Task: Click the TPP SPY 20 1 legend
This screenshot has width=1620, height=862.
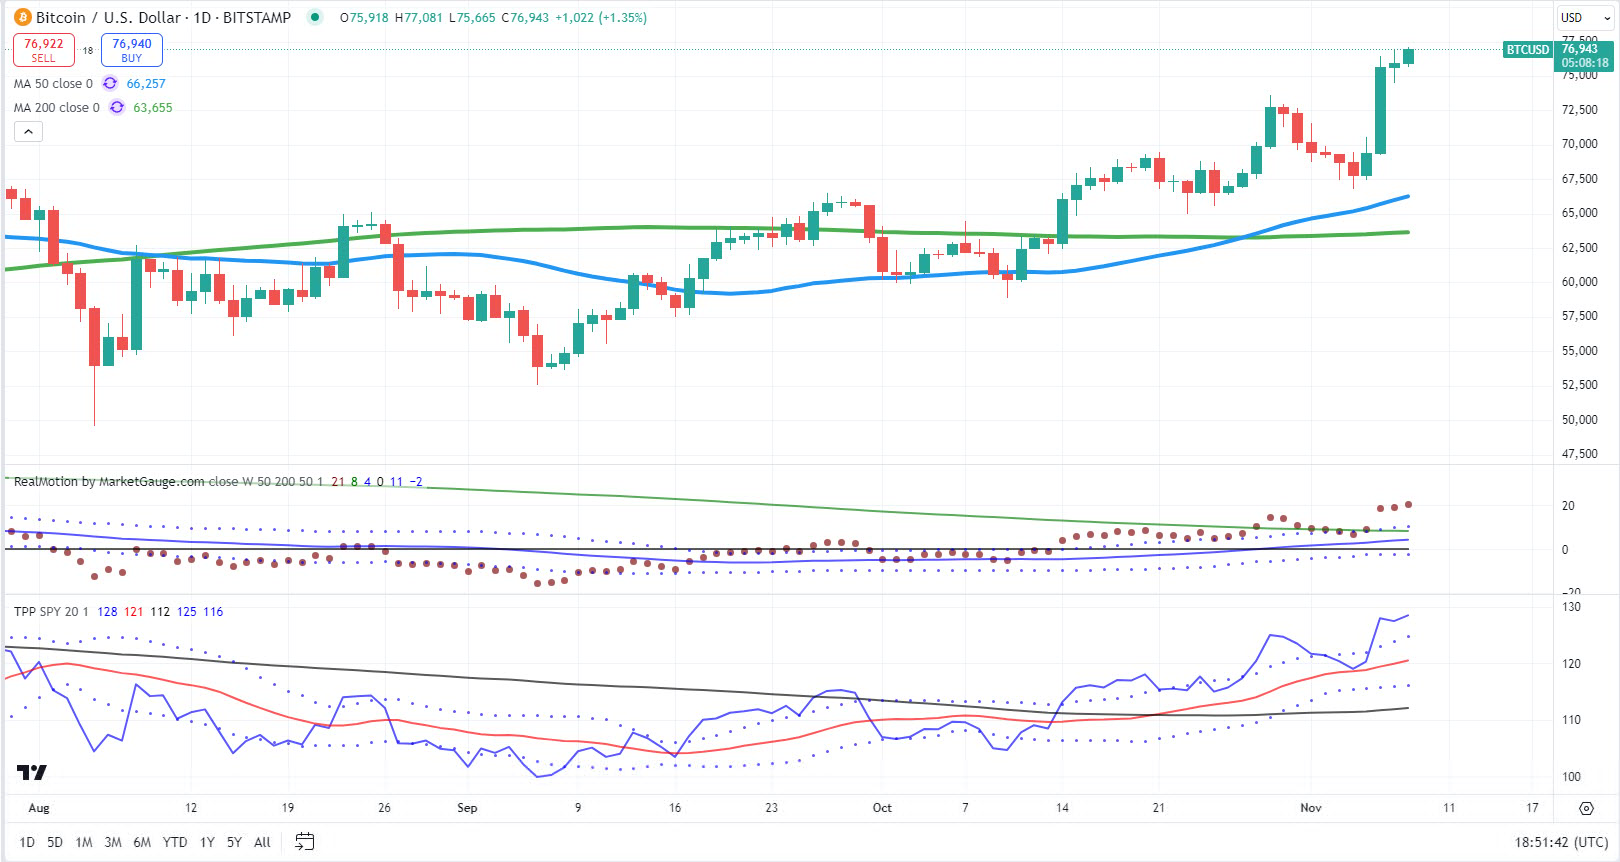Action: point(51,611)
